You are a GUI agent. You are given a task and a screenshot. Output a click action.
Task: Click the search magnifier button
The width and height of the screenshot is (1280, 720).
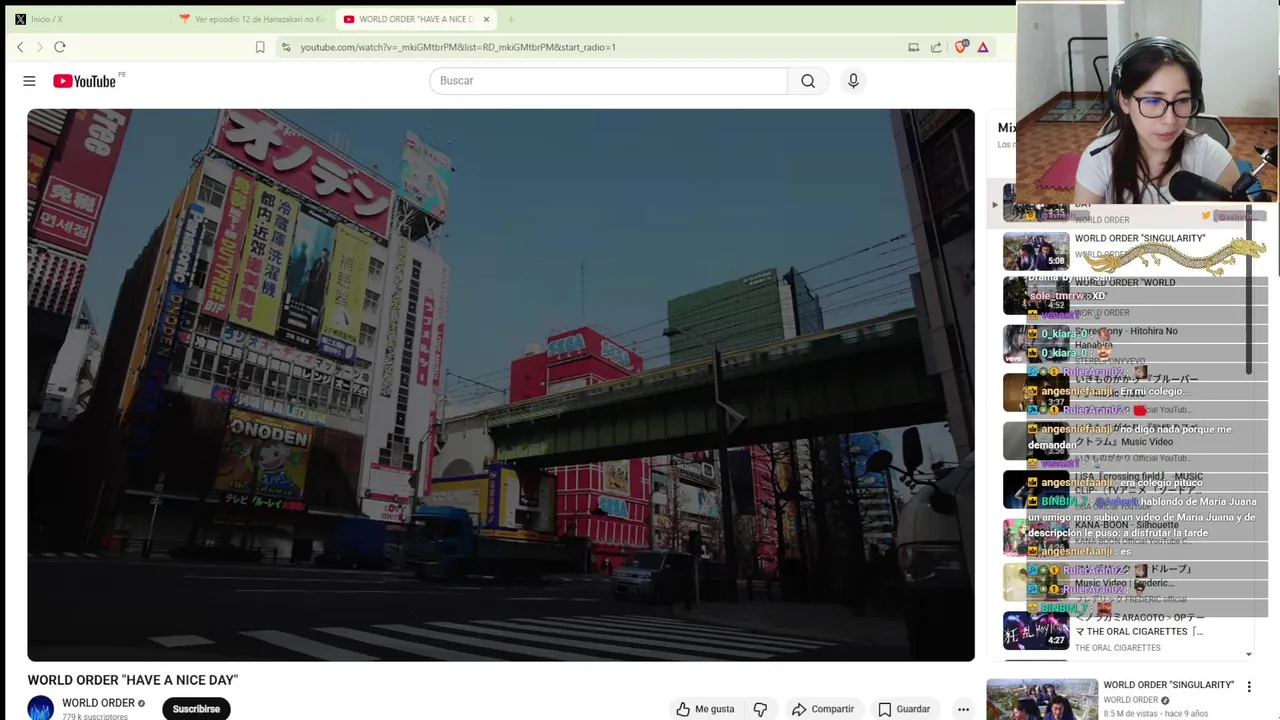click(x=808, y=81)
